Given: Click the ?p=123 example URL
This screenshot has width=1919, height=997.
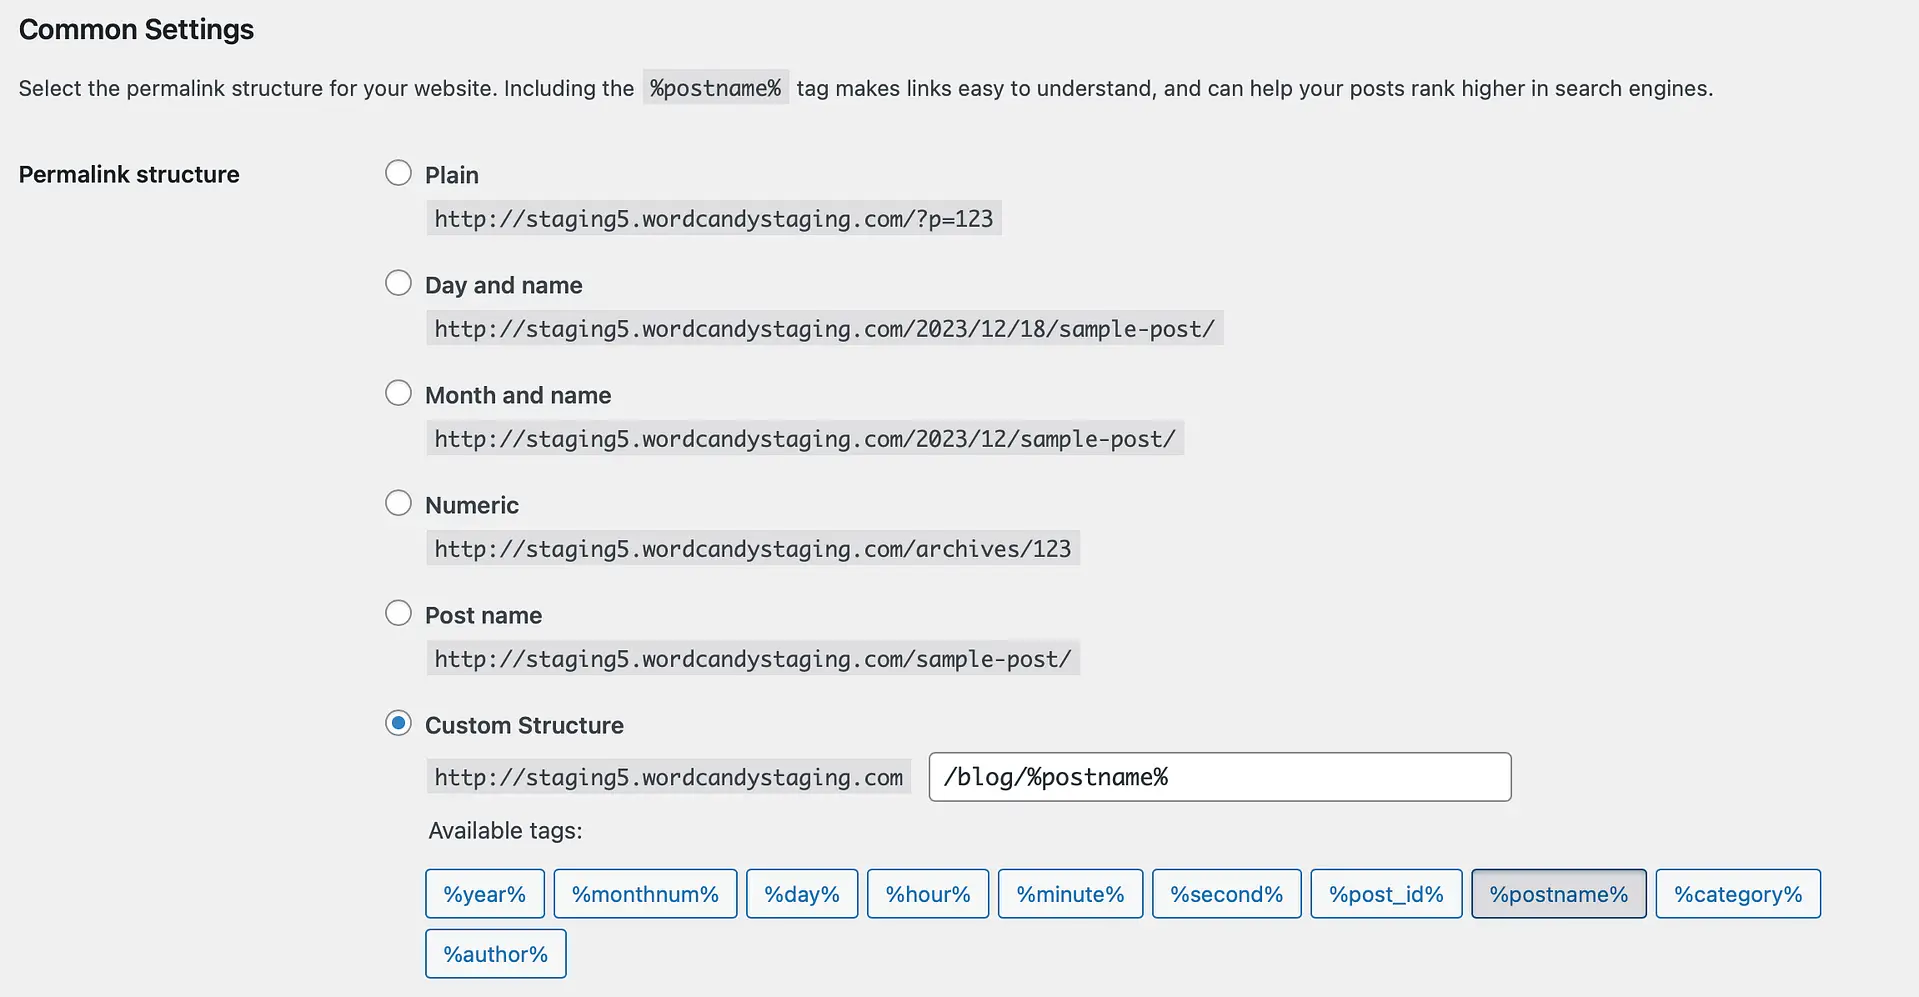Looking at the screenshot, I should 714,219.
